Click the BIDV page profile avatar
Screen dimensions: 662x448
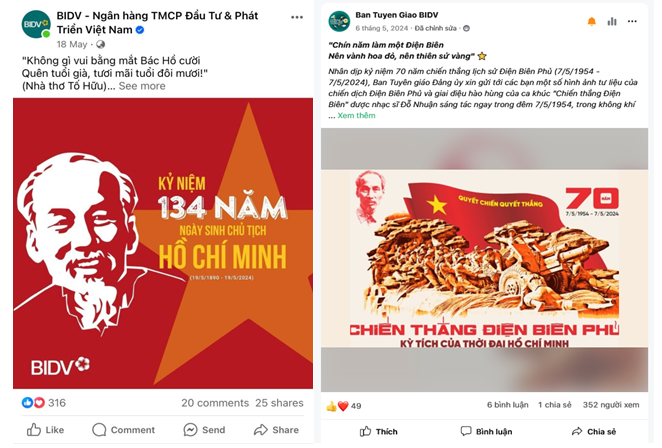[36, 24]
